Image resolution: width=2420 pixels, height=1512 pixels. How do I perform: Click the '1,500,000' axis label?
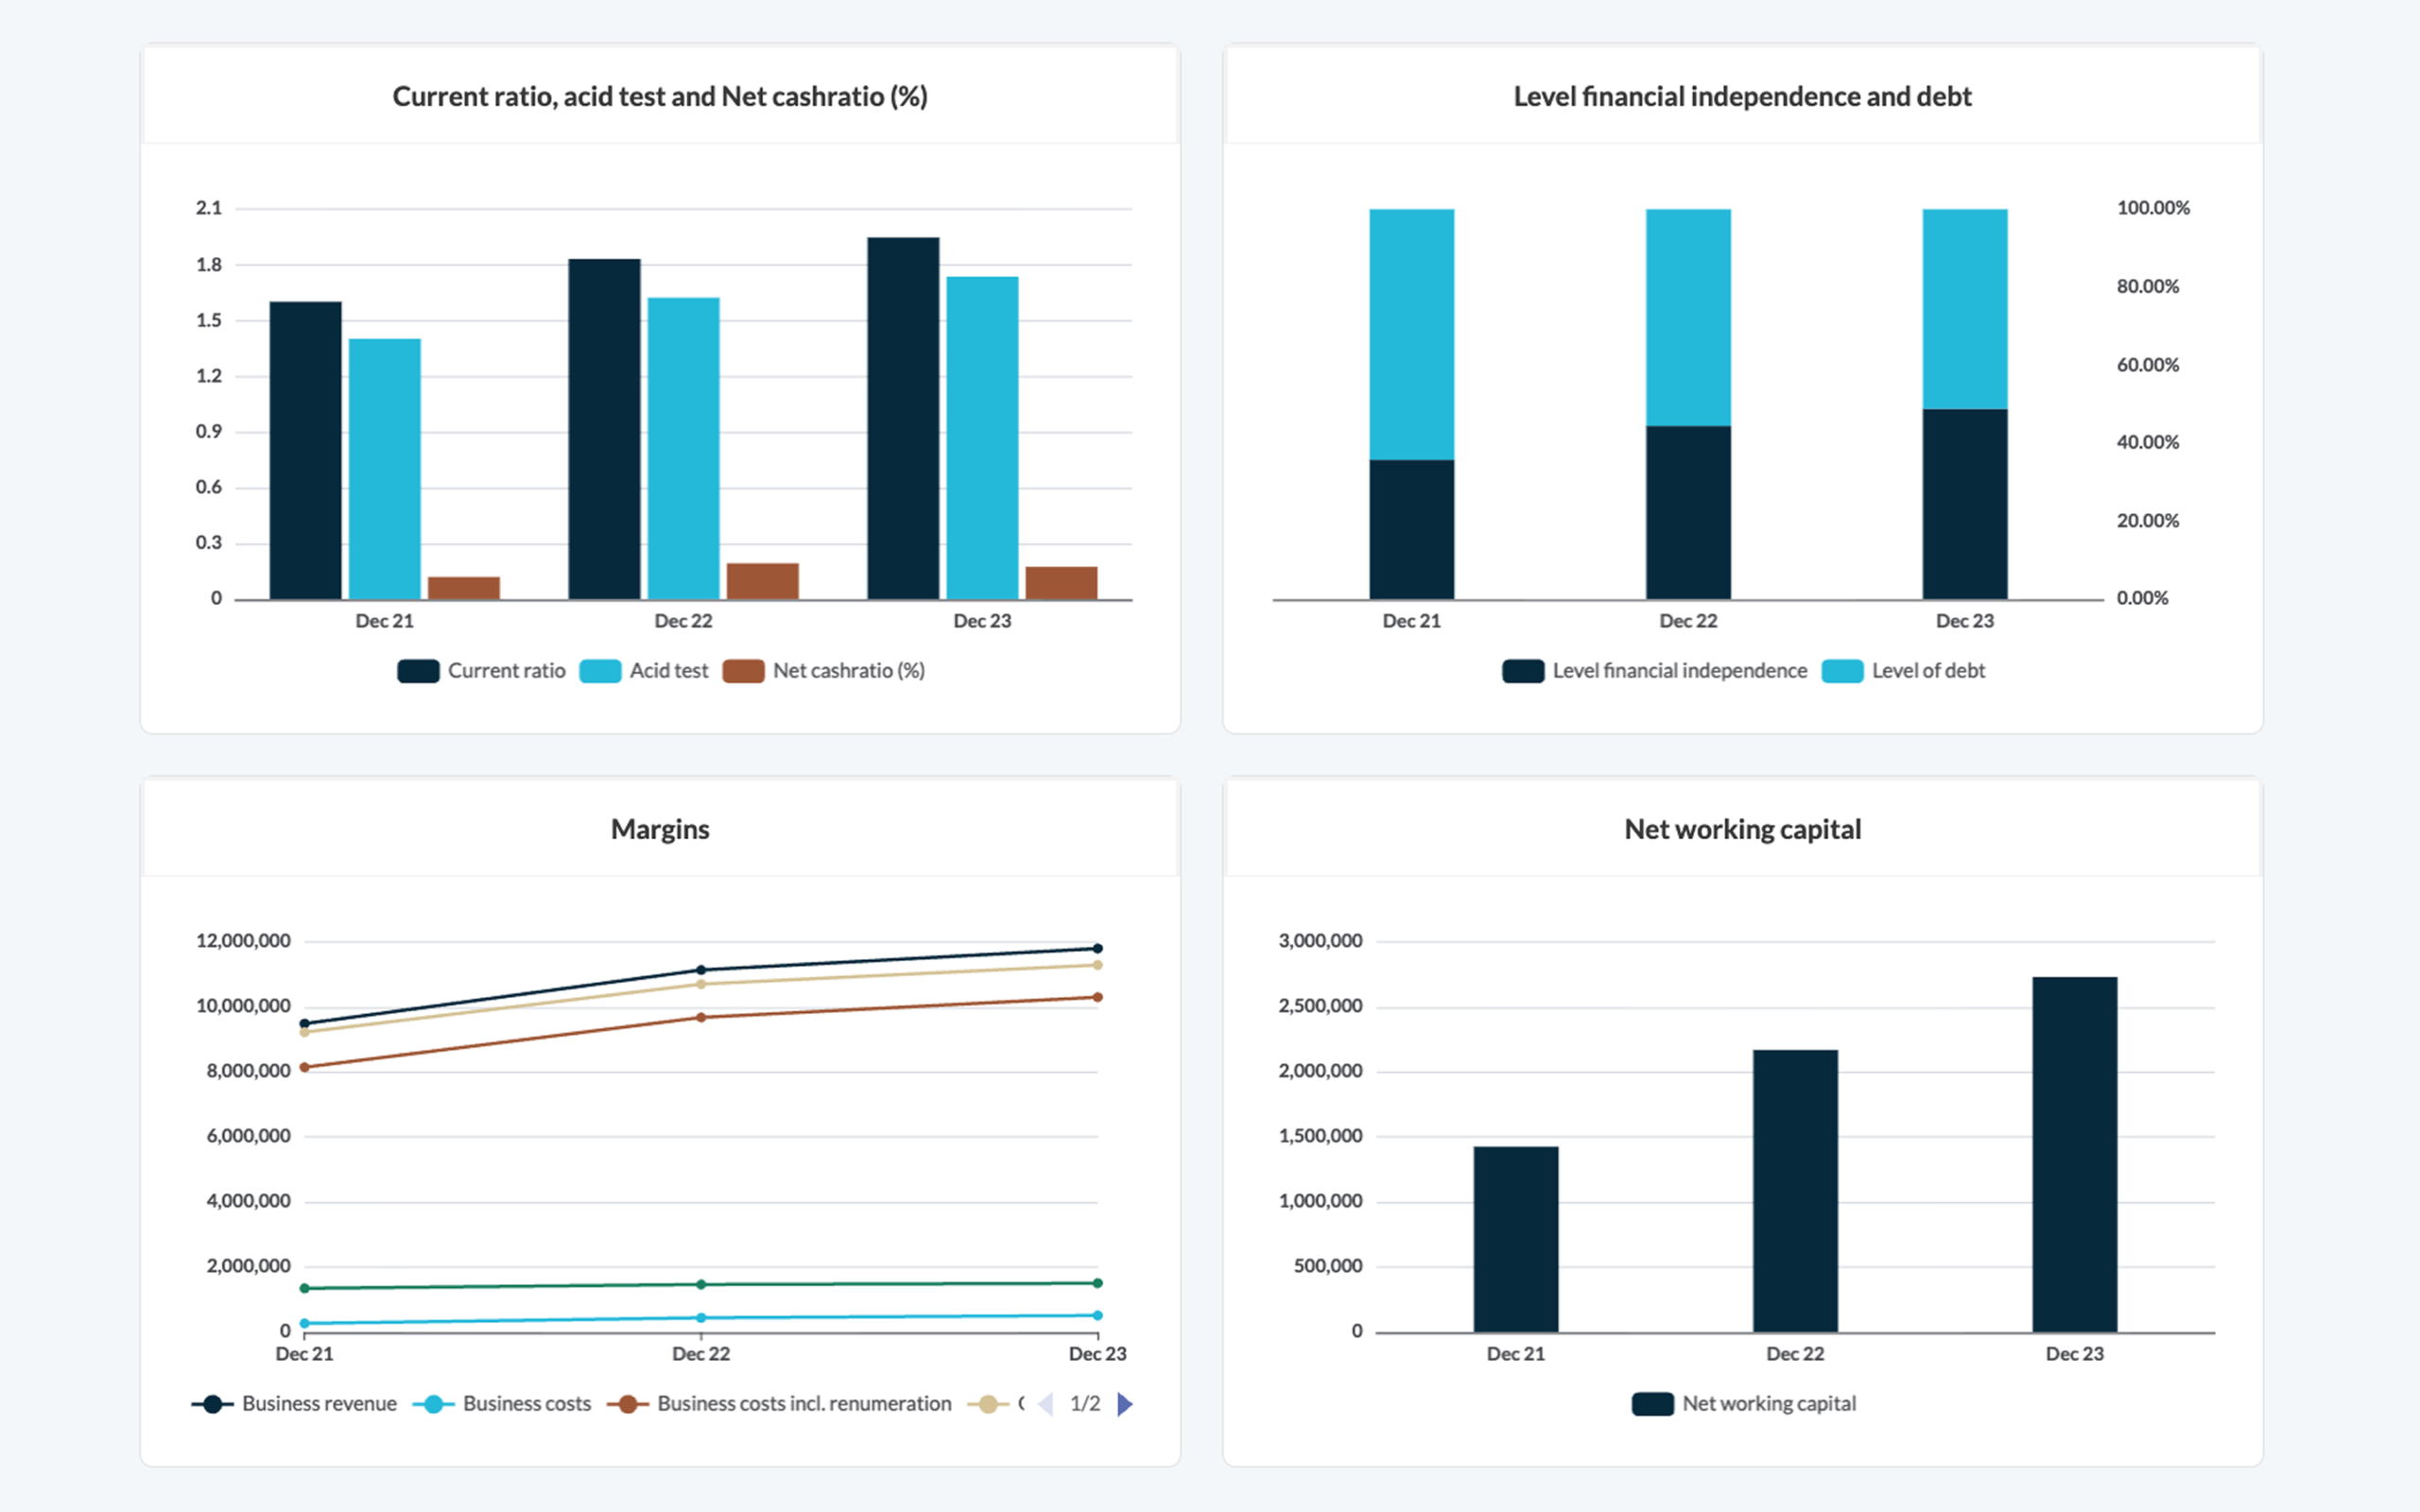click(x=1320, y=1136)
